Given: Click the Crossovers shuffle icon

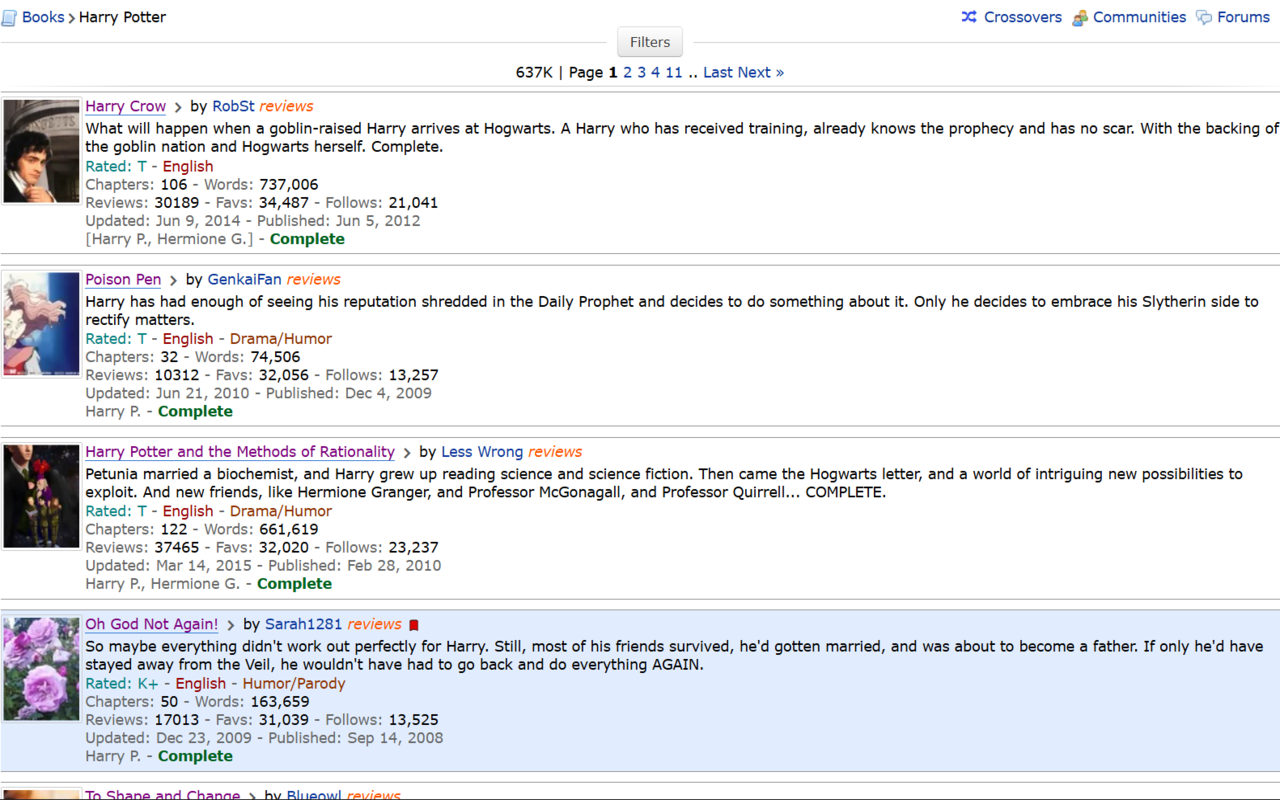Looking at the screenshot, I should 969,17.
